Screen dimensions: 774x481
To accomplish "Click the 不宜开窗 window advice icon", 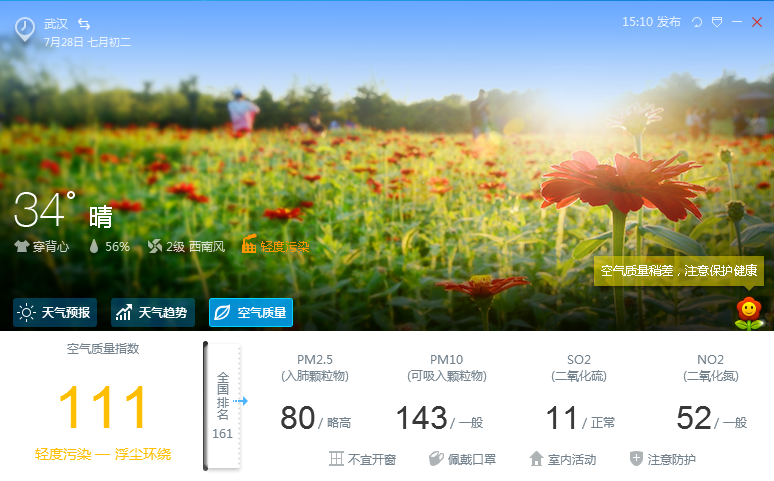I will [336, 459].
